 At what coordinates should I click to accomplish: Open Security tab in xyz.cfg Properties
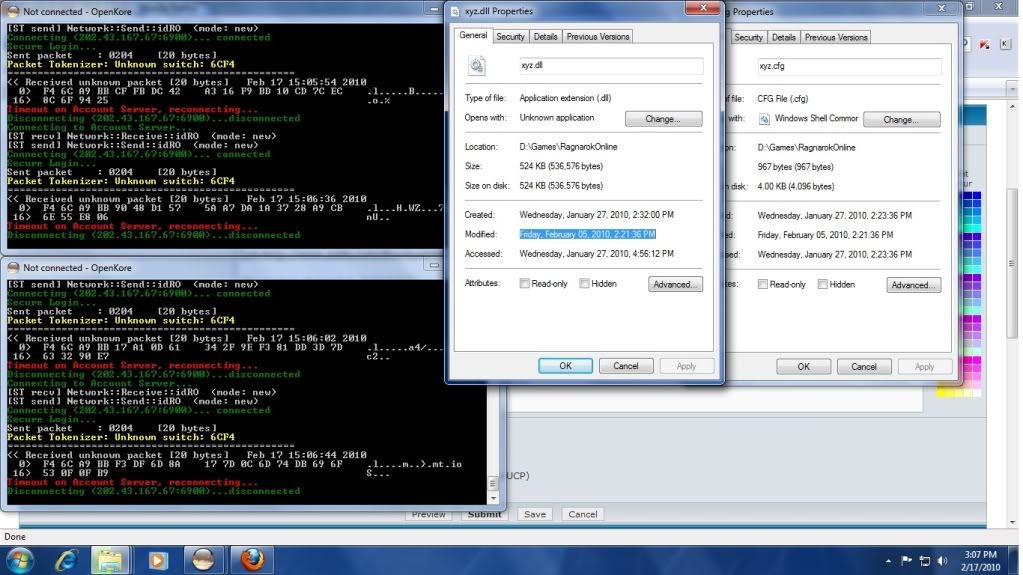(748, 37)
